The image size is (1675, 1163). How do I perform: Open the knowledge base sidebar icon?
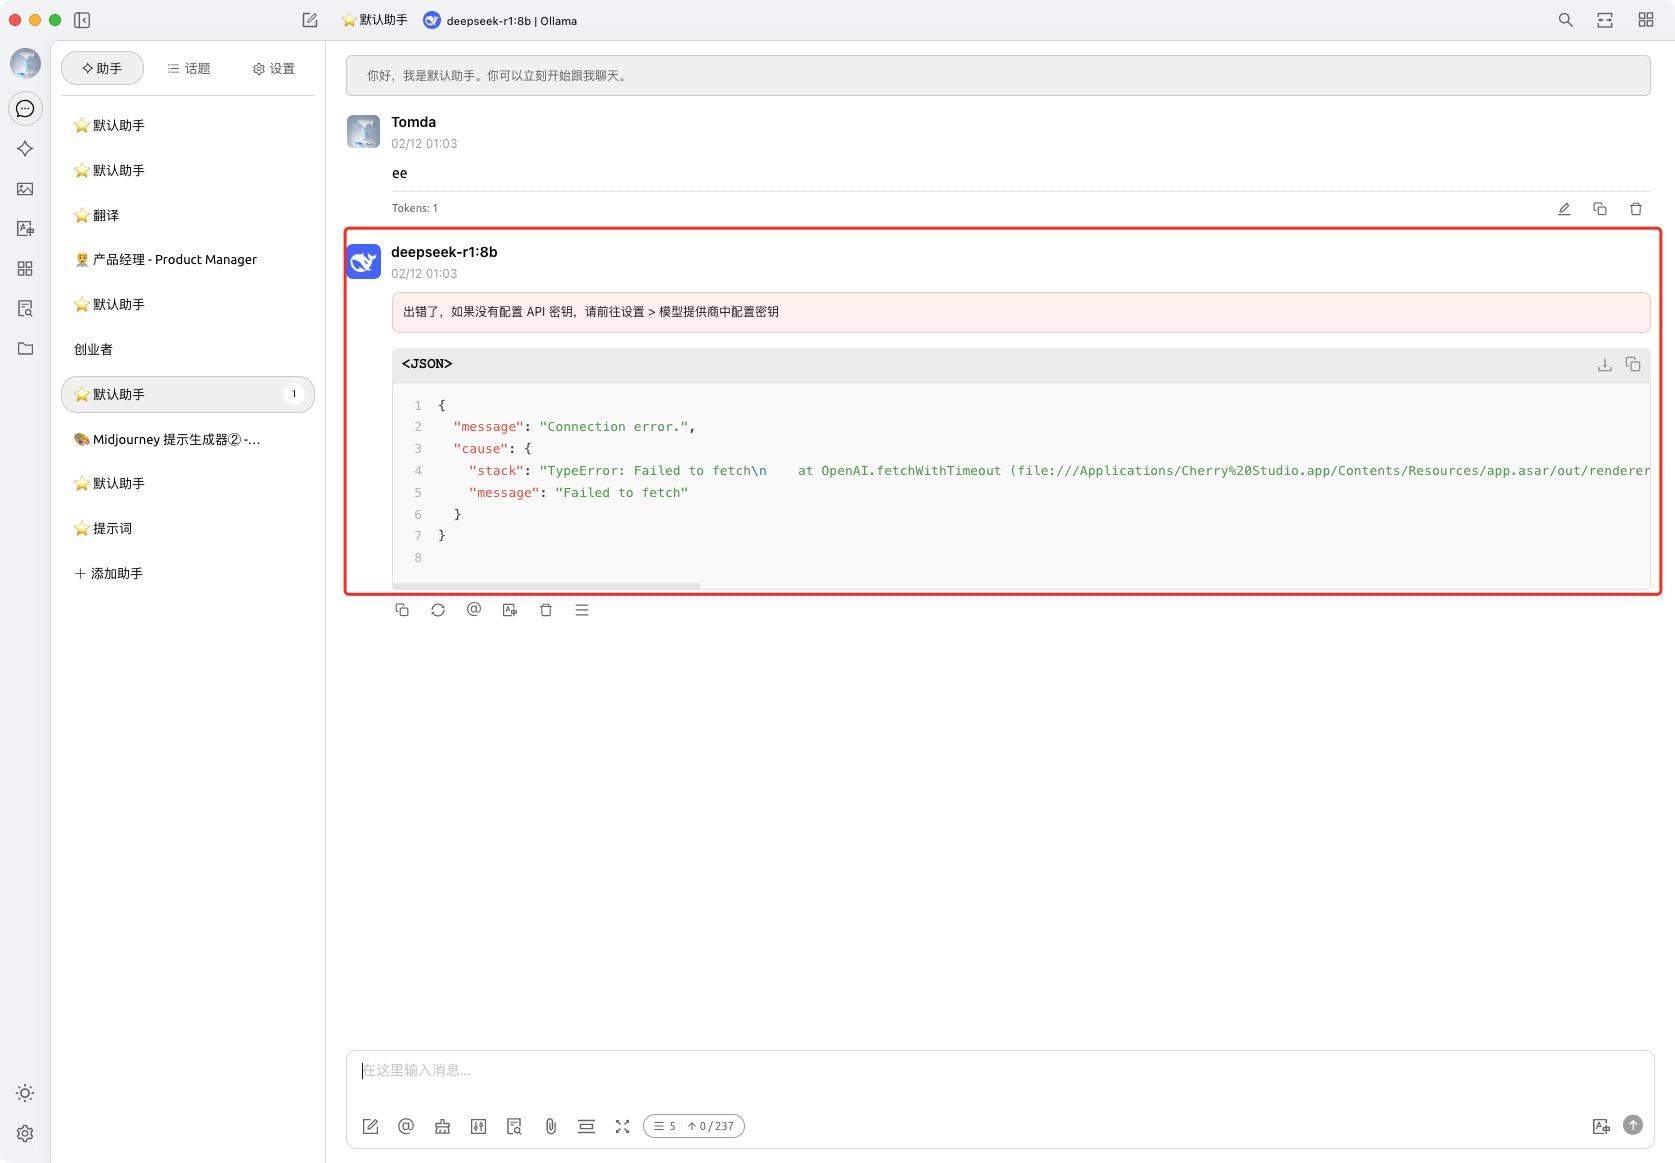[25, 308]
